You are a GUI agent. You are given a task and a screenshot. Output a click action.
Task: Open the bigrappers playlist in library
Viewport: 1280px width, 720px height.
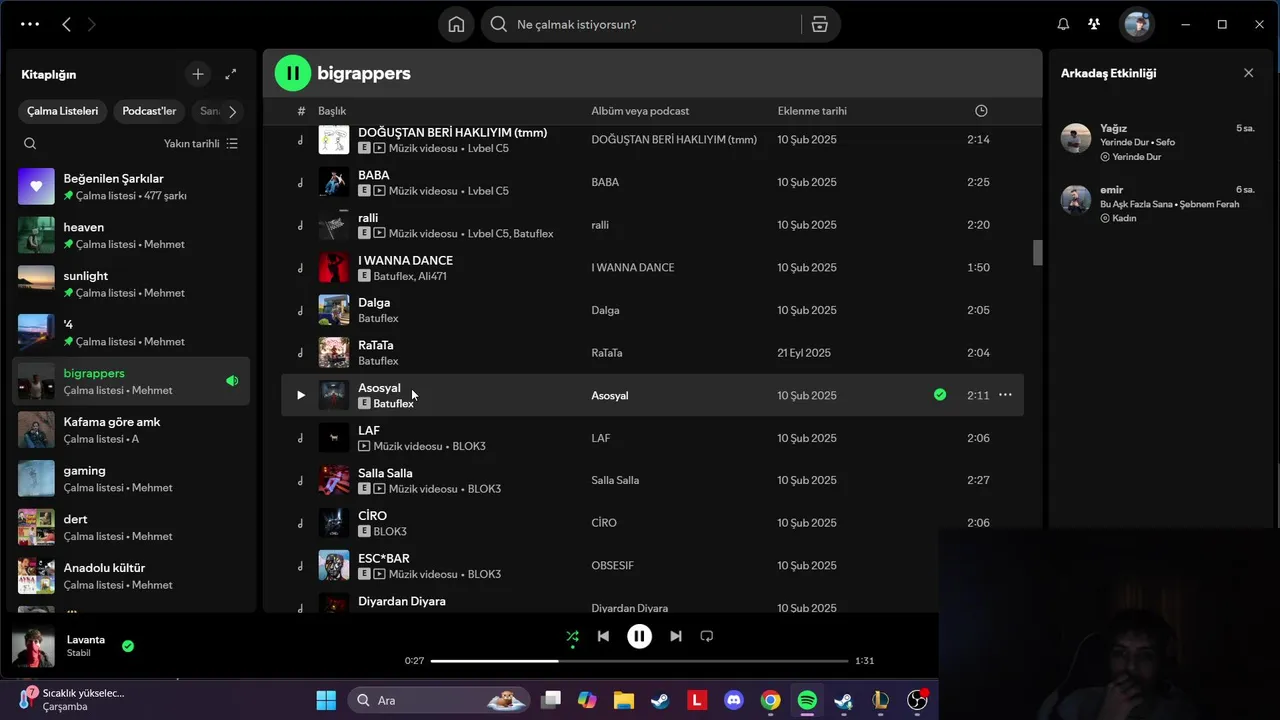(x=131, y=381)
